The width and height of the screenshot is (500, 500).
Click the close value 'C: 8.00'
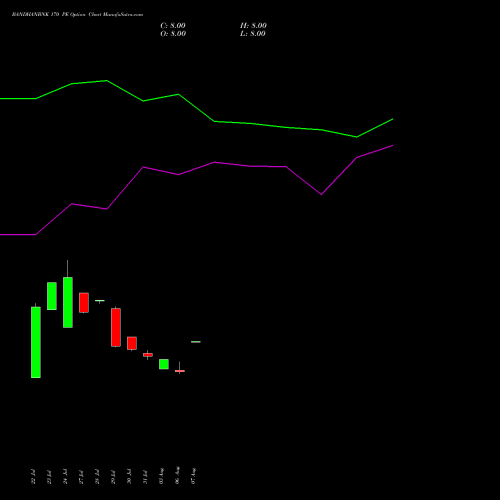(173, 26)
